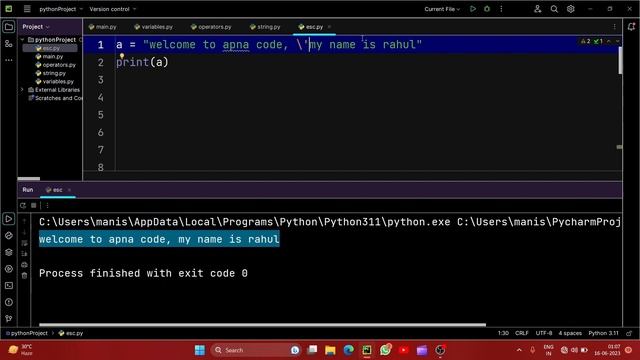Click esc.py breadcrumb in status bar
This screenshot has width=640, height=360.
[x=71, y=333]
